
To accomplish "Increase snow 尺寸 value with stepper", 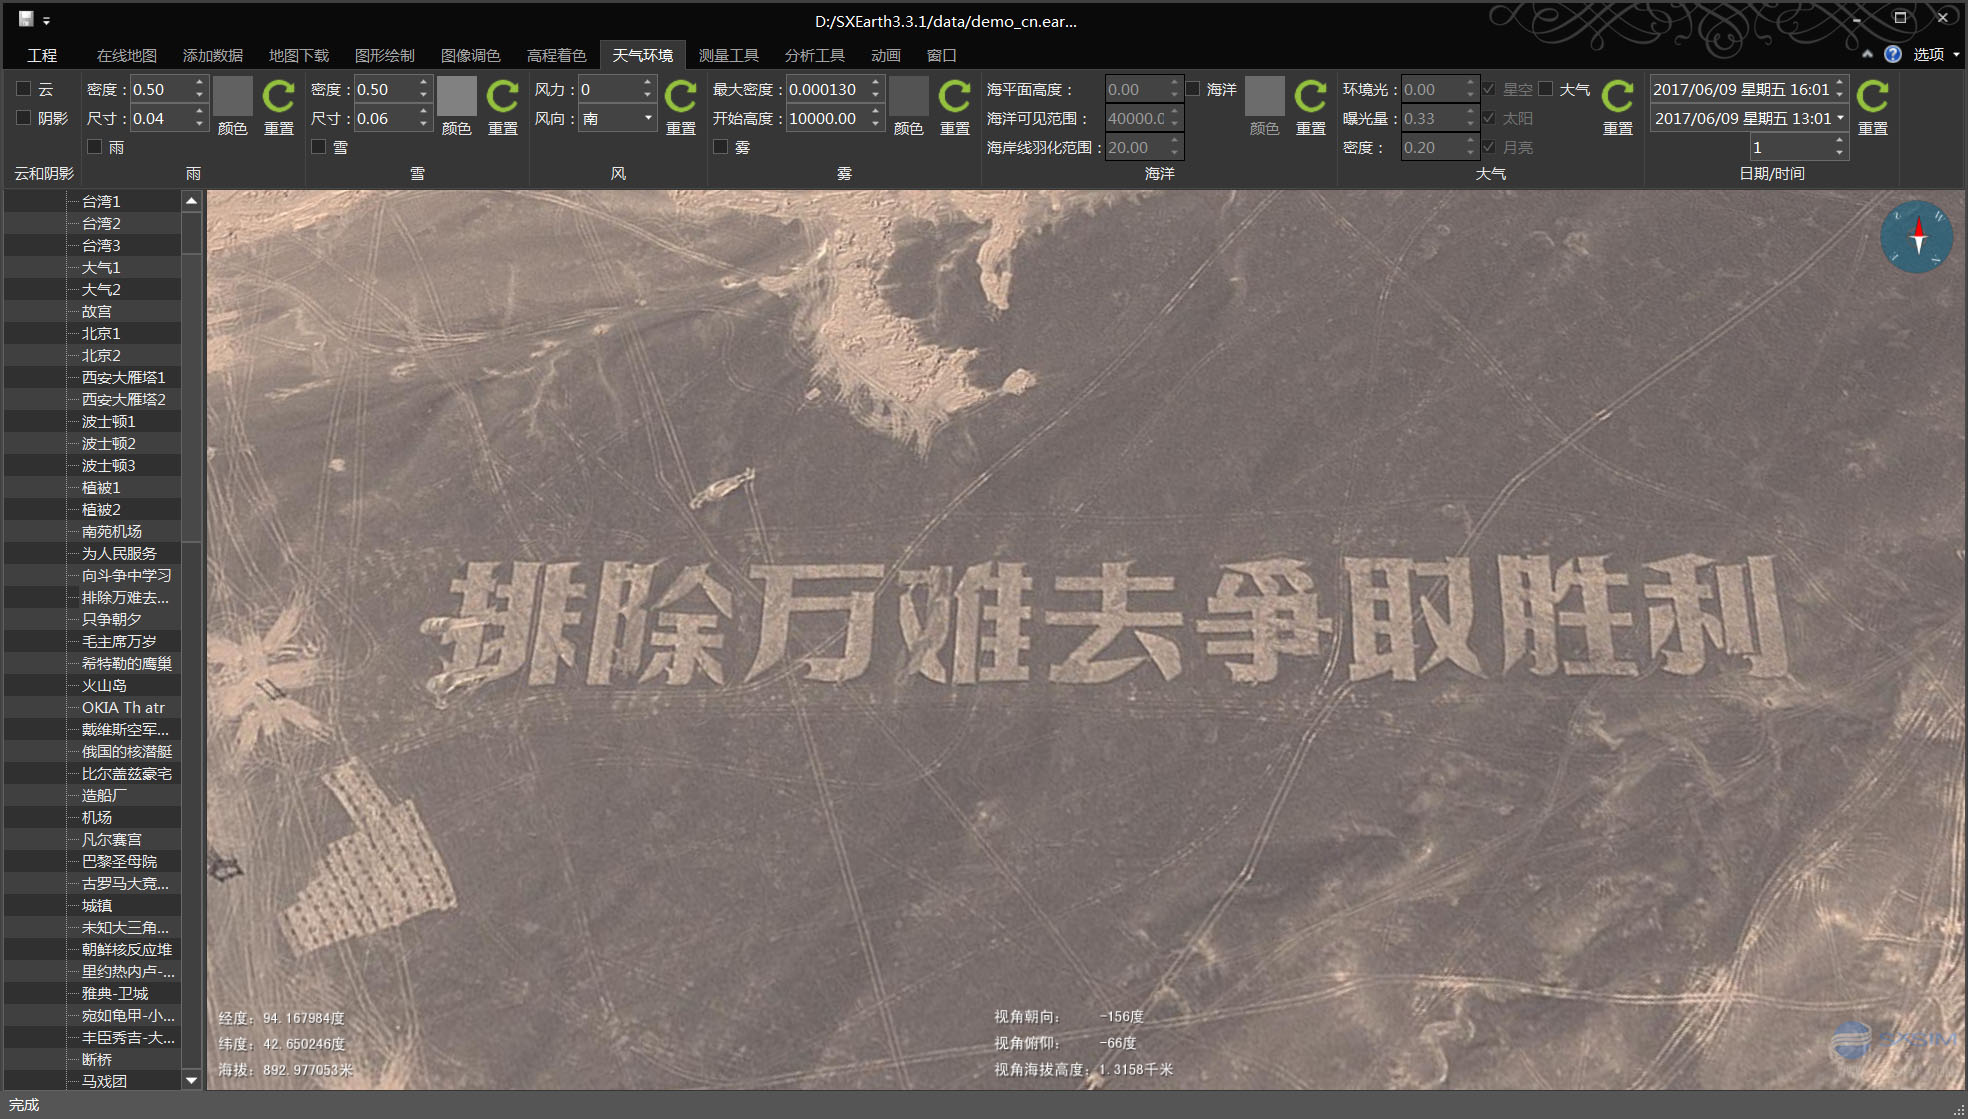I will tap(424, 112).
